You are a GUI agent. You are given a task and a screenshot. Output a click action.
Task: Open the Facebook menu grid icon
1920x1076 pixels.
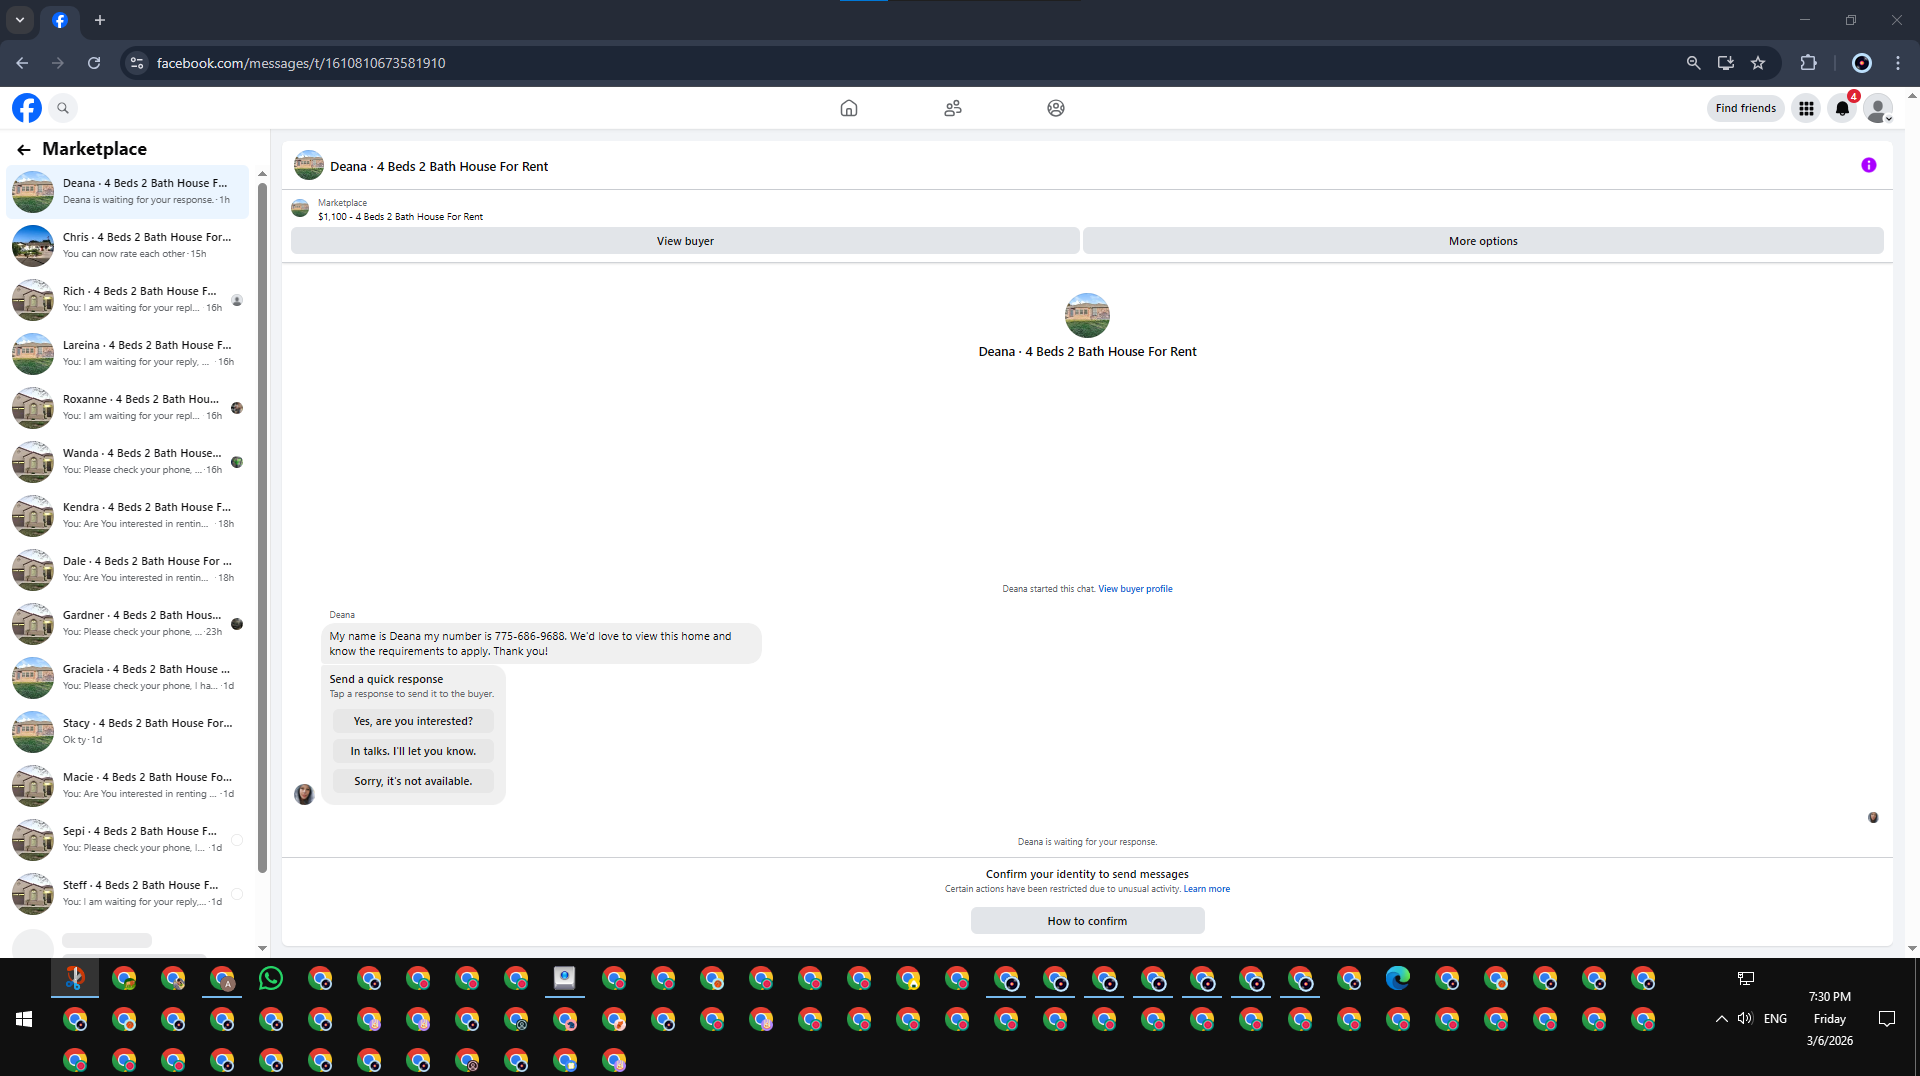[1806, 108]
